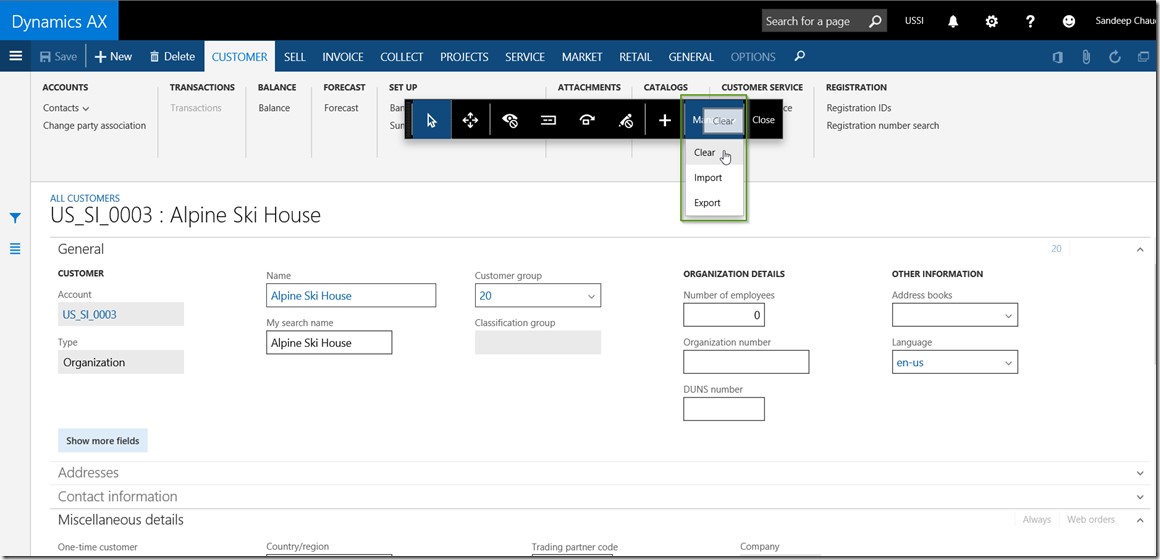
Task: Open the OPTIONS tab
Action: pyautogui.click(x=752, y=57)
